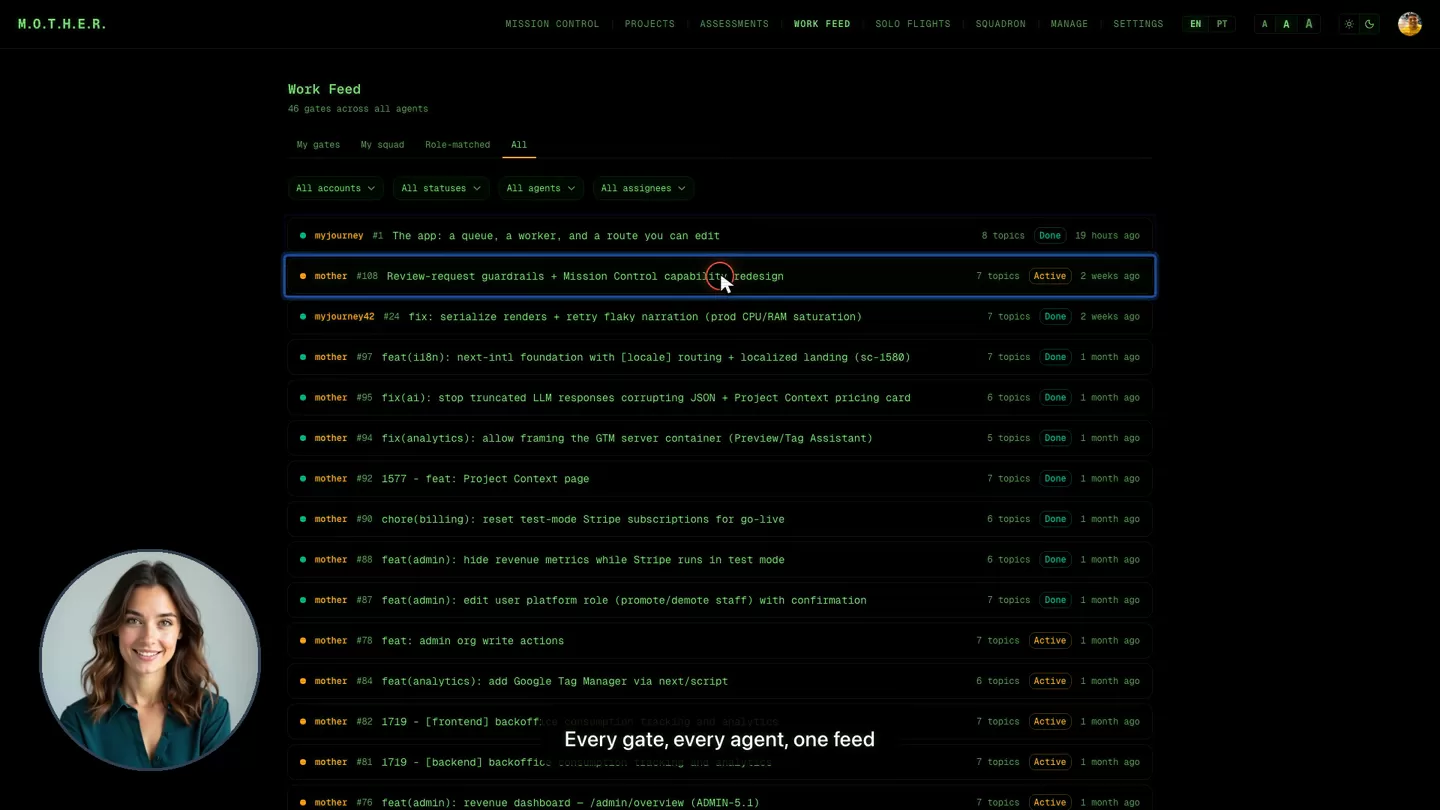The width and height of the screenshot is (1440, 810).
Task: Toggle language to EN
Action: tap(1195, 24)
